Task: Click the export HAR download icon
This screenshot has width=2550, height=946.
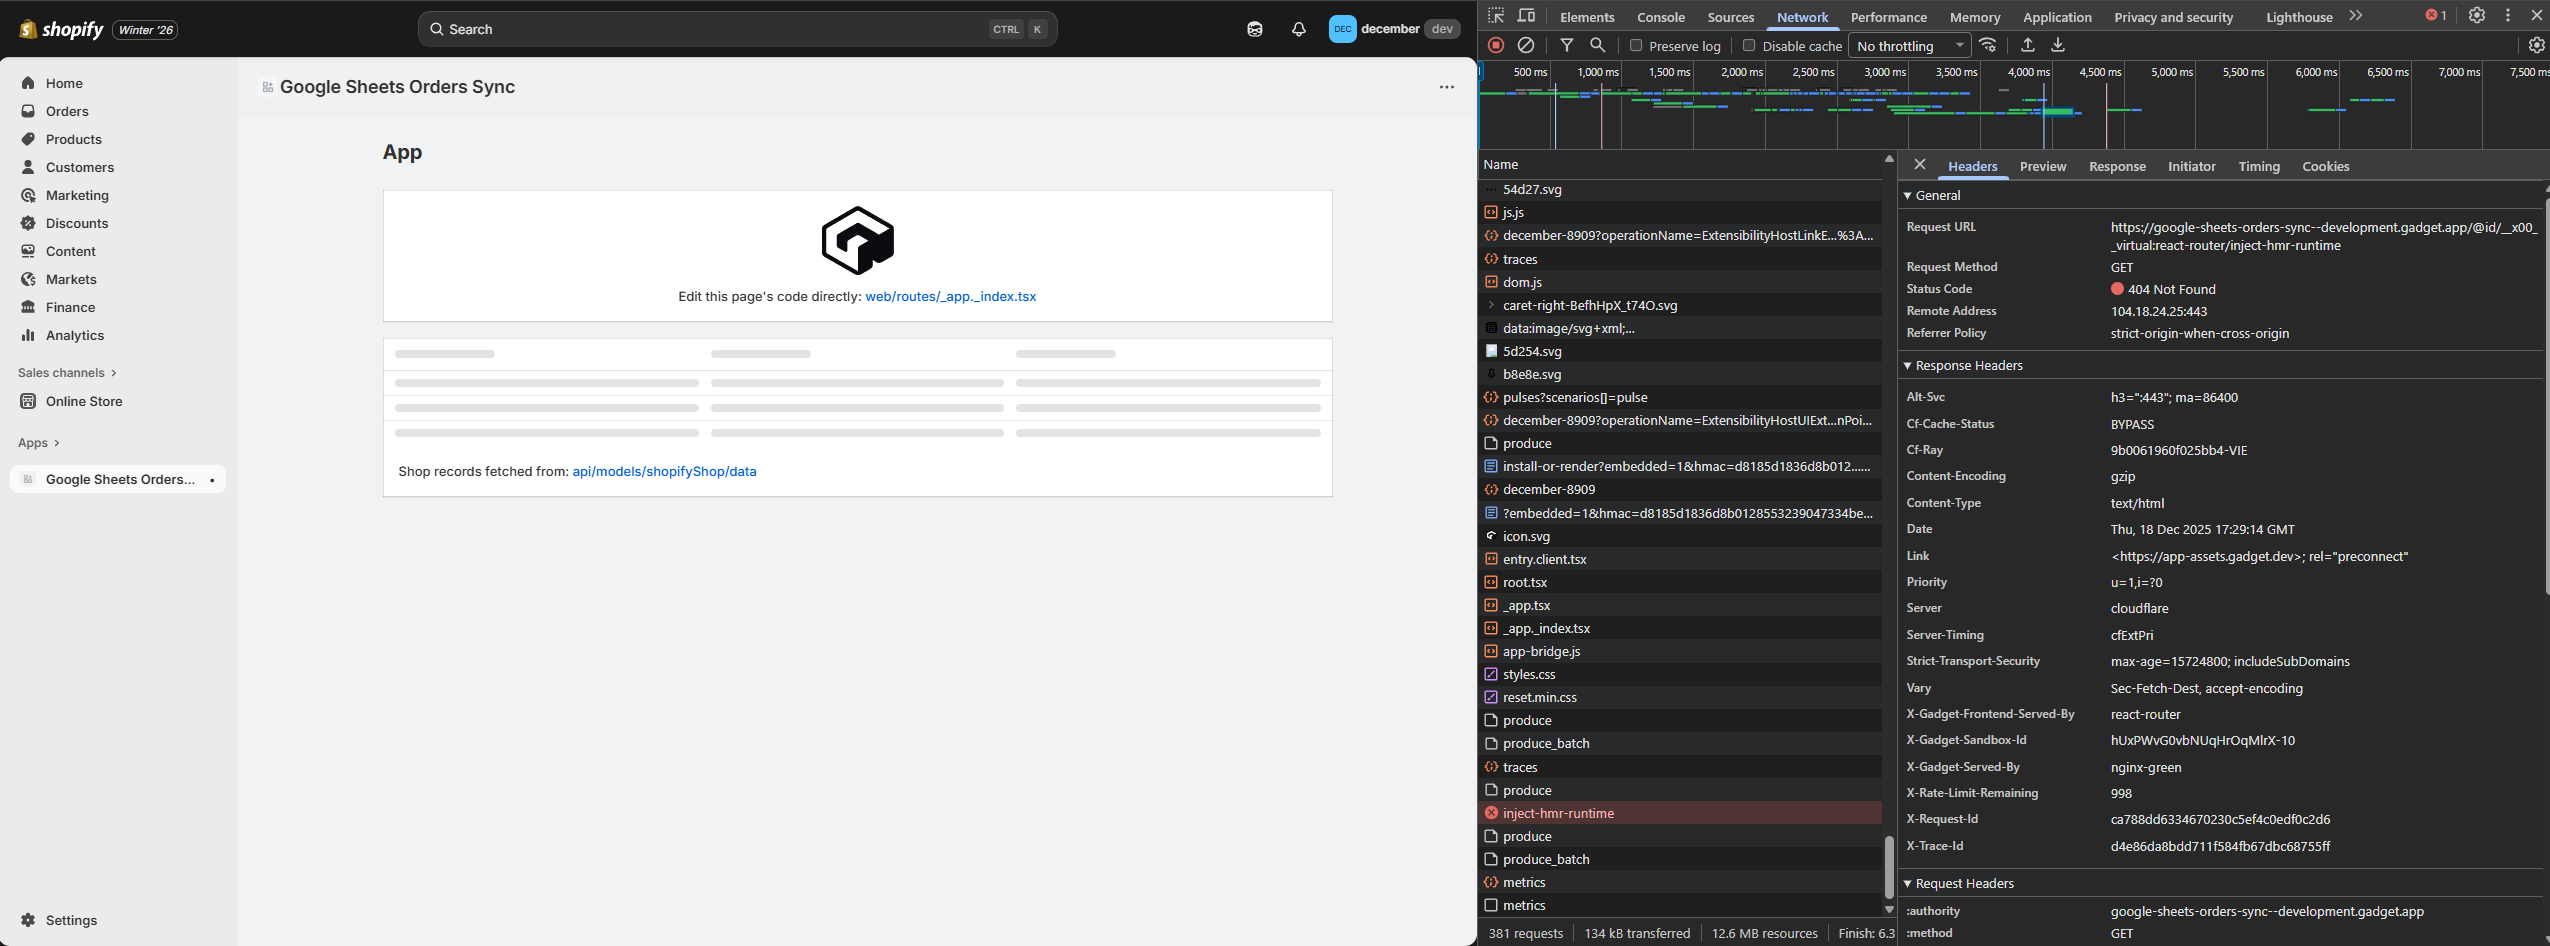Action: tap(2058, 45)
